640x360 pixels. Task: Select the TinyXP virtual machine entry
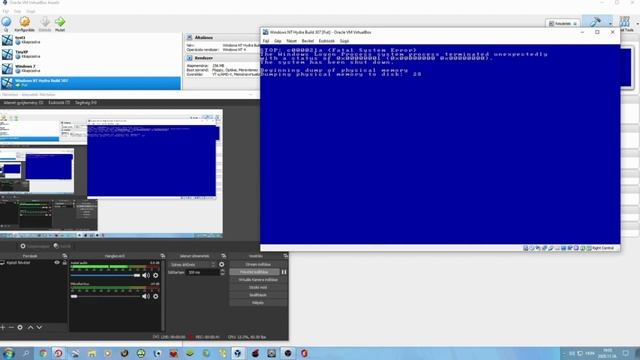tap(91, 54)
